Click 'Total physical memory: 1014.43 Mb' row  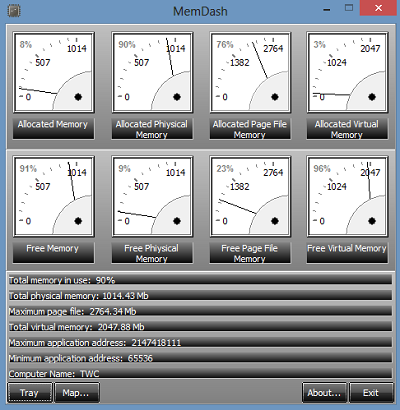click(200, 295)
